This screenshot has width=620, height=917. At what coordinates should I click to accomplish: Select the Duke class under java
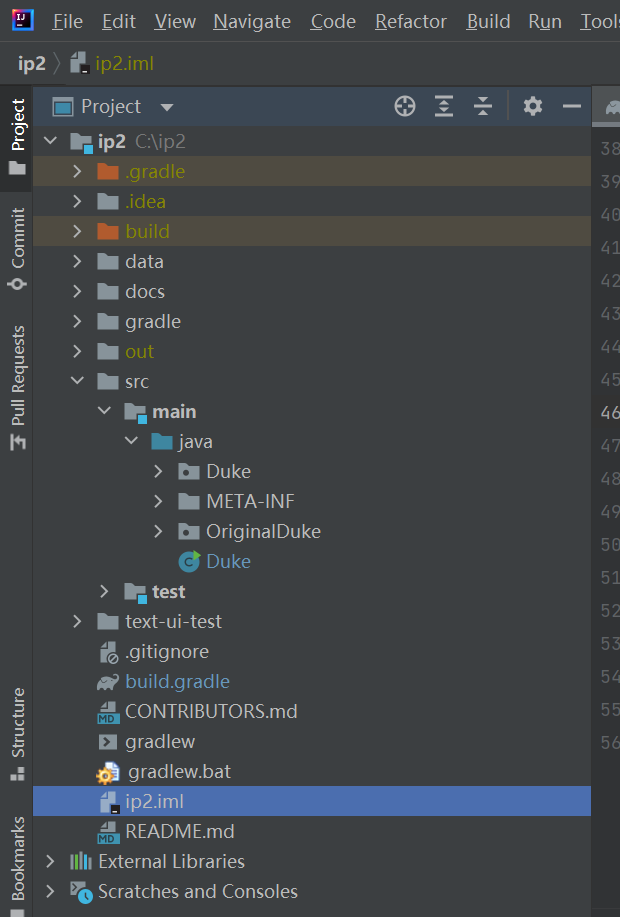point(228,561)
